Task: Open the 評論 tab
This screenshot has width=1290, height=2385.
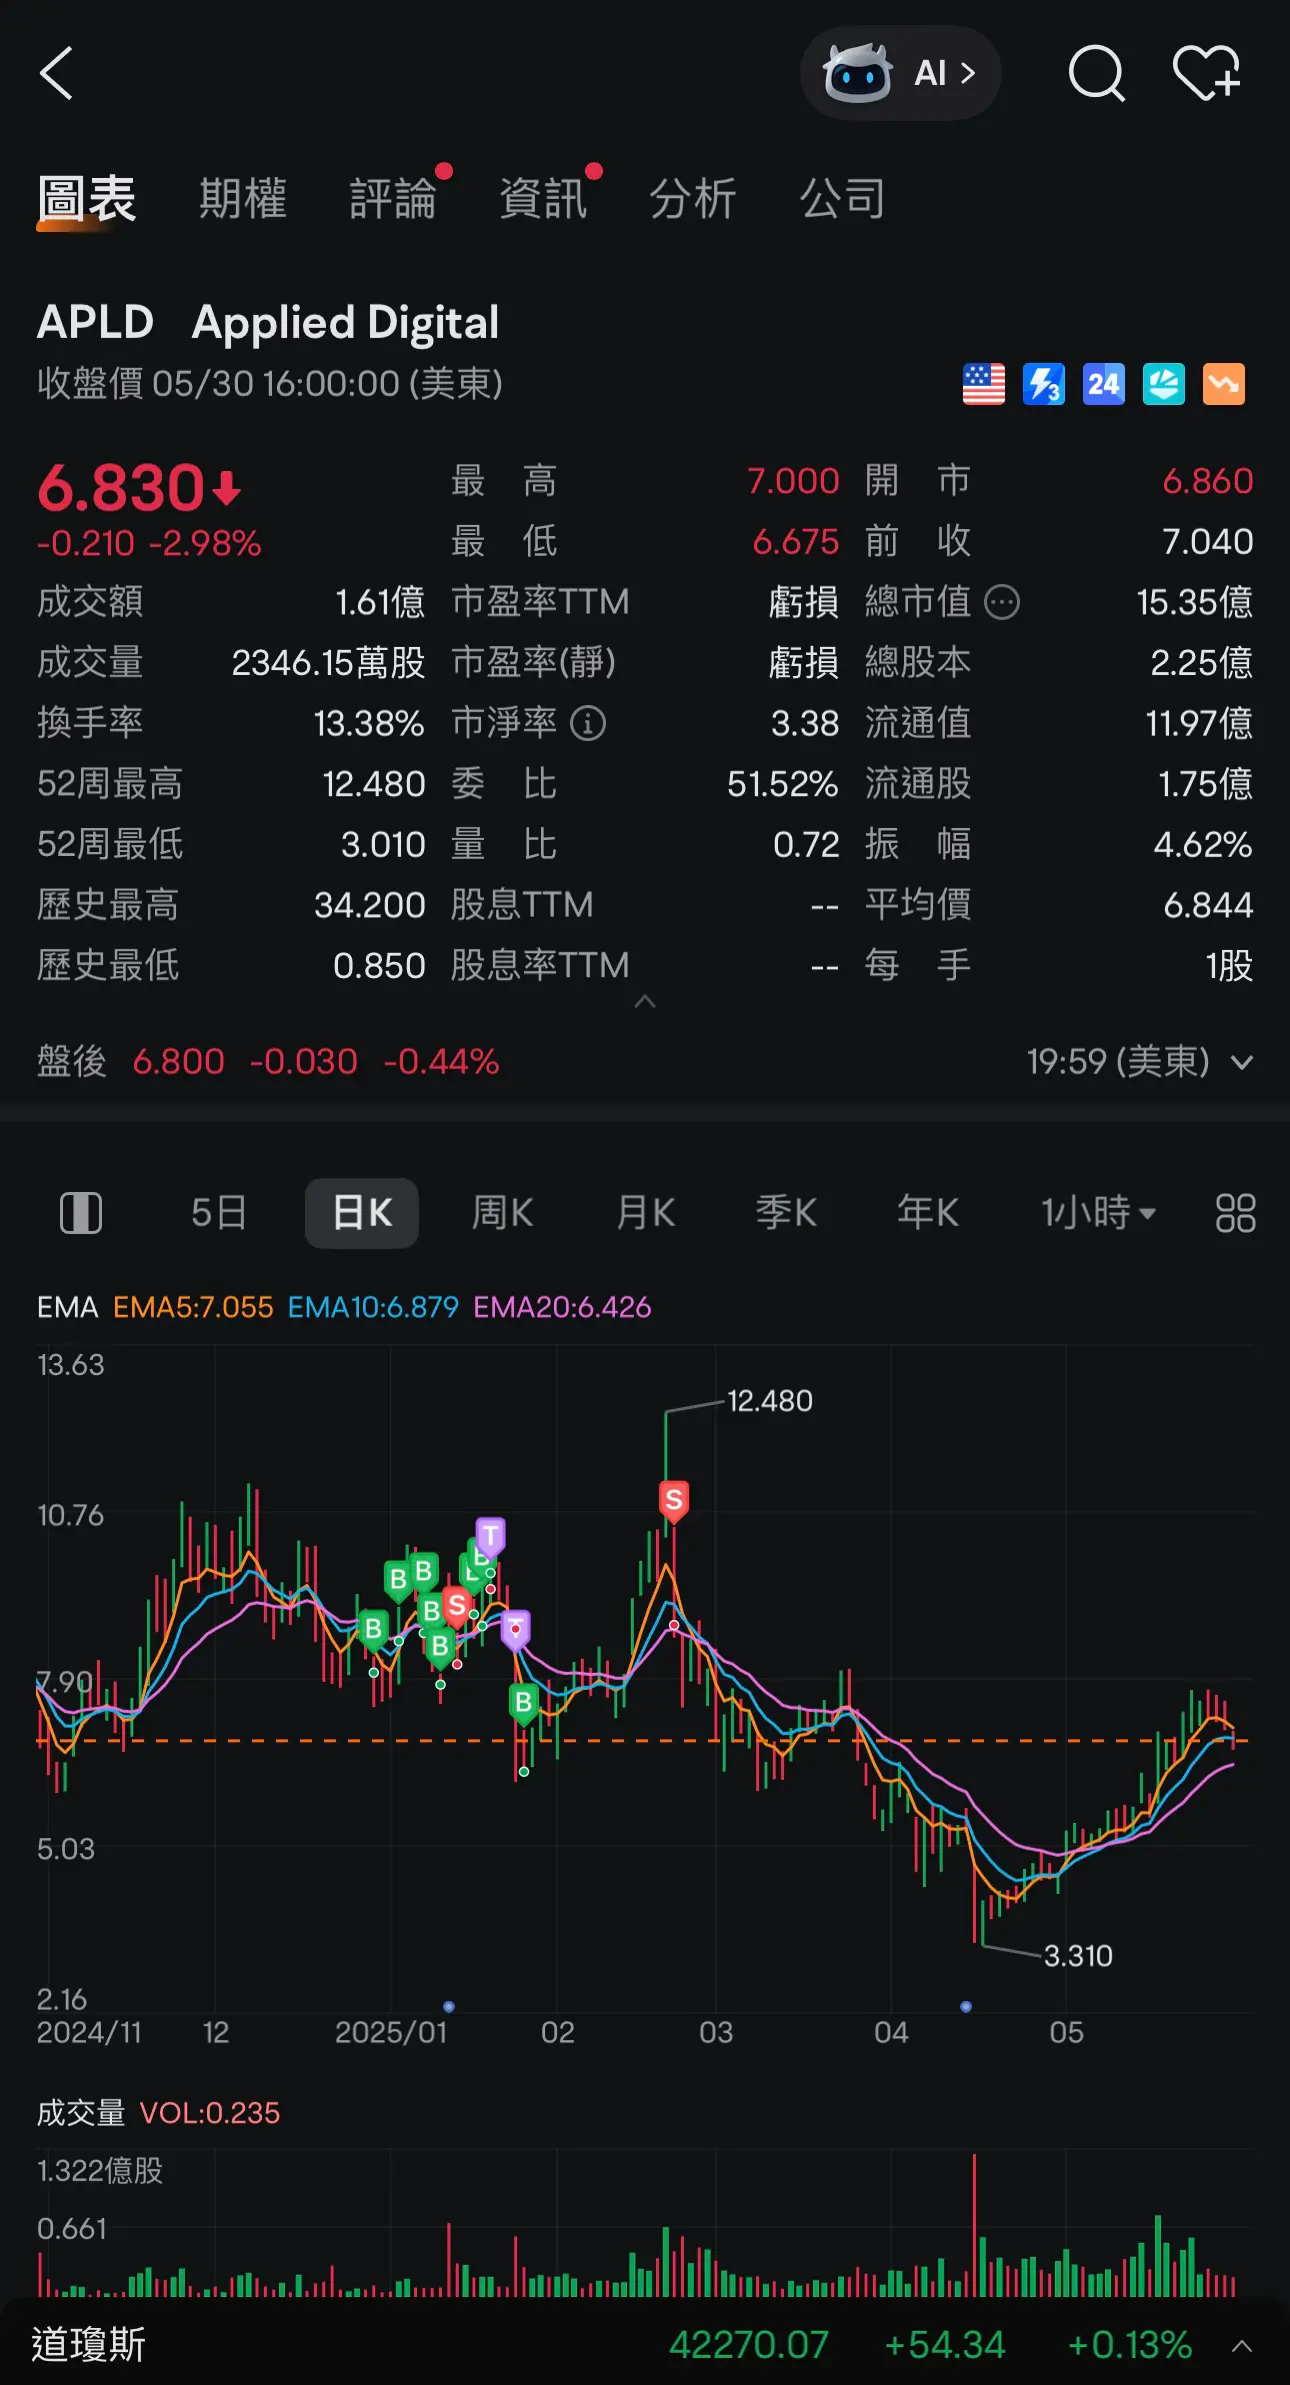Action: pyautogui.click(x=394, y=198)
